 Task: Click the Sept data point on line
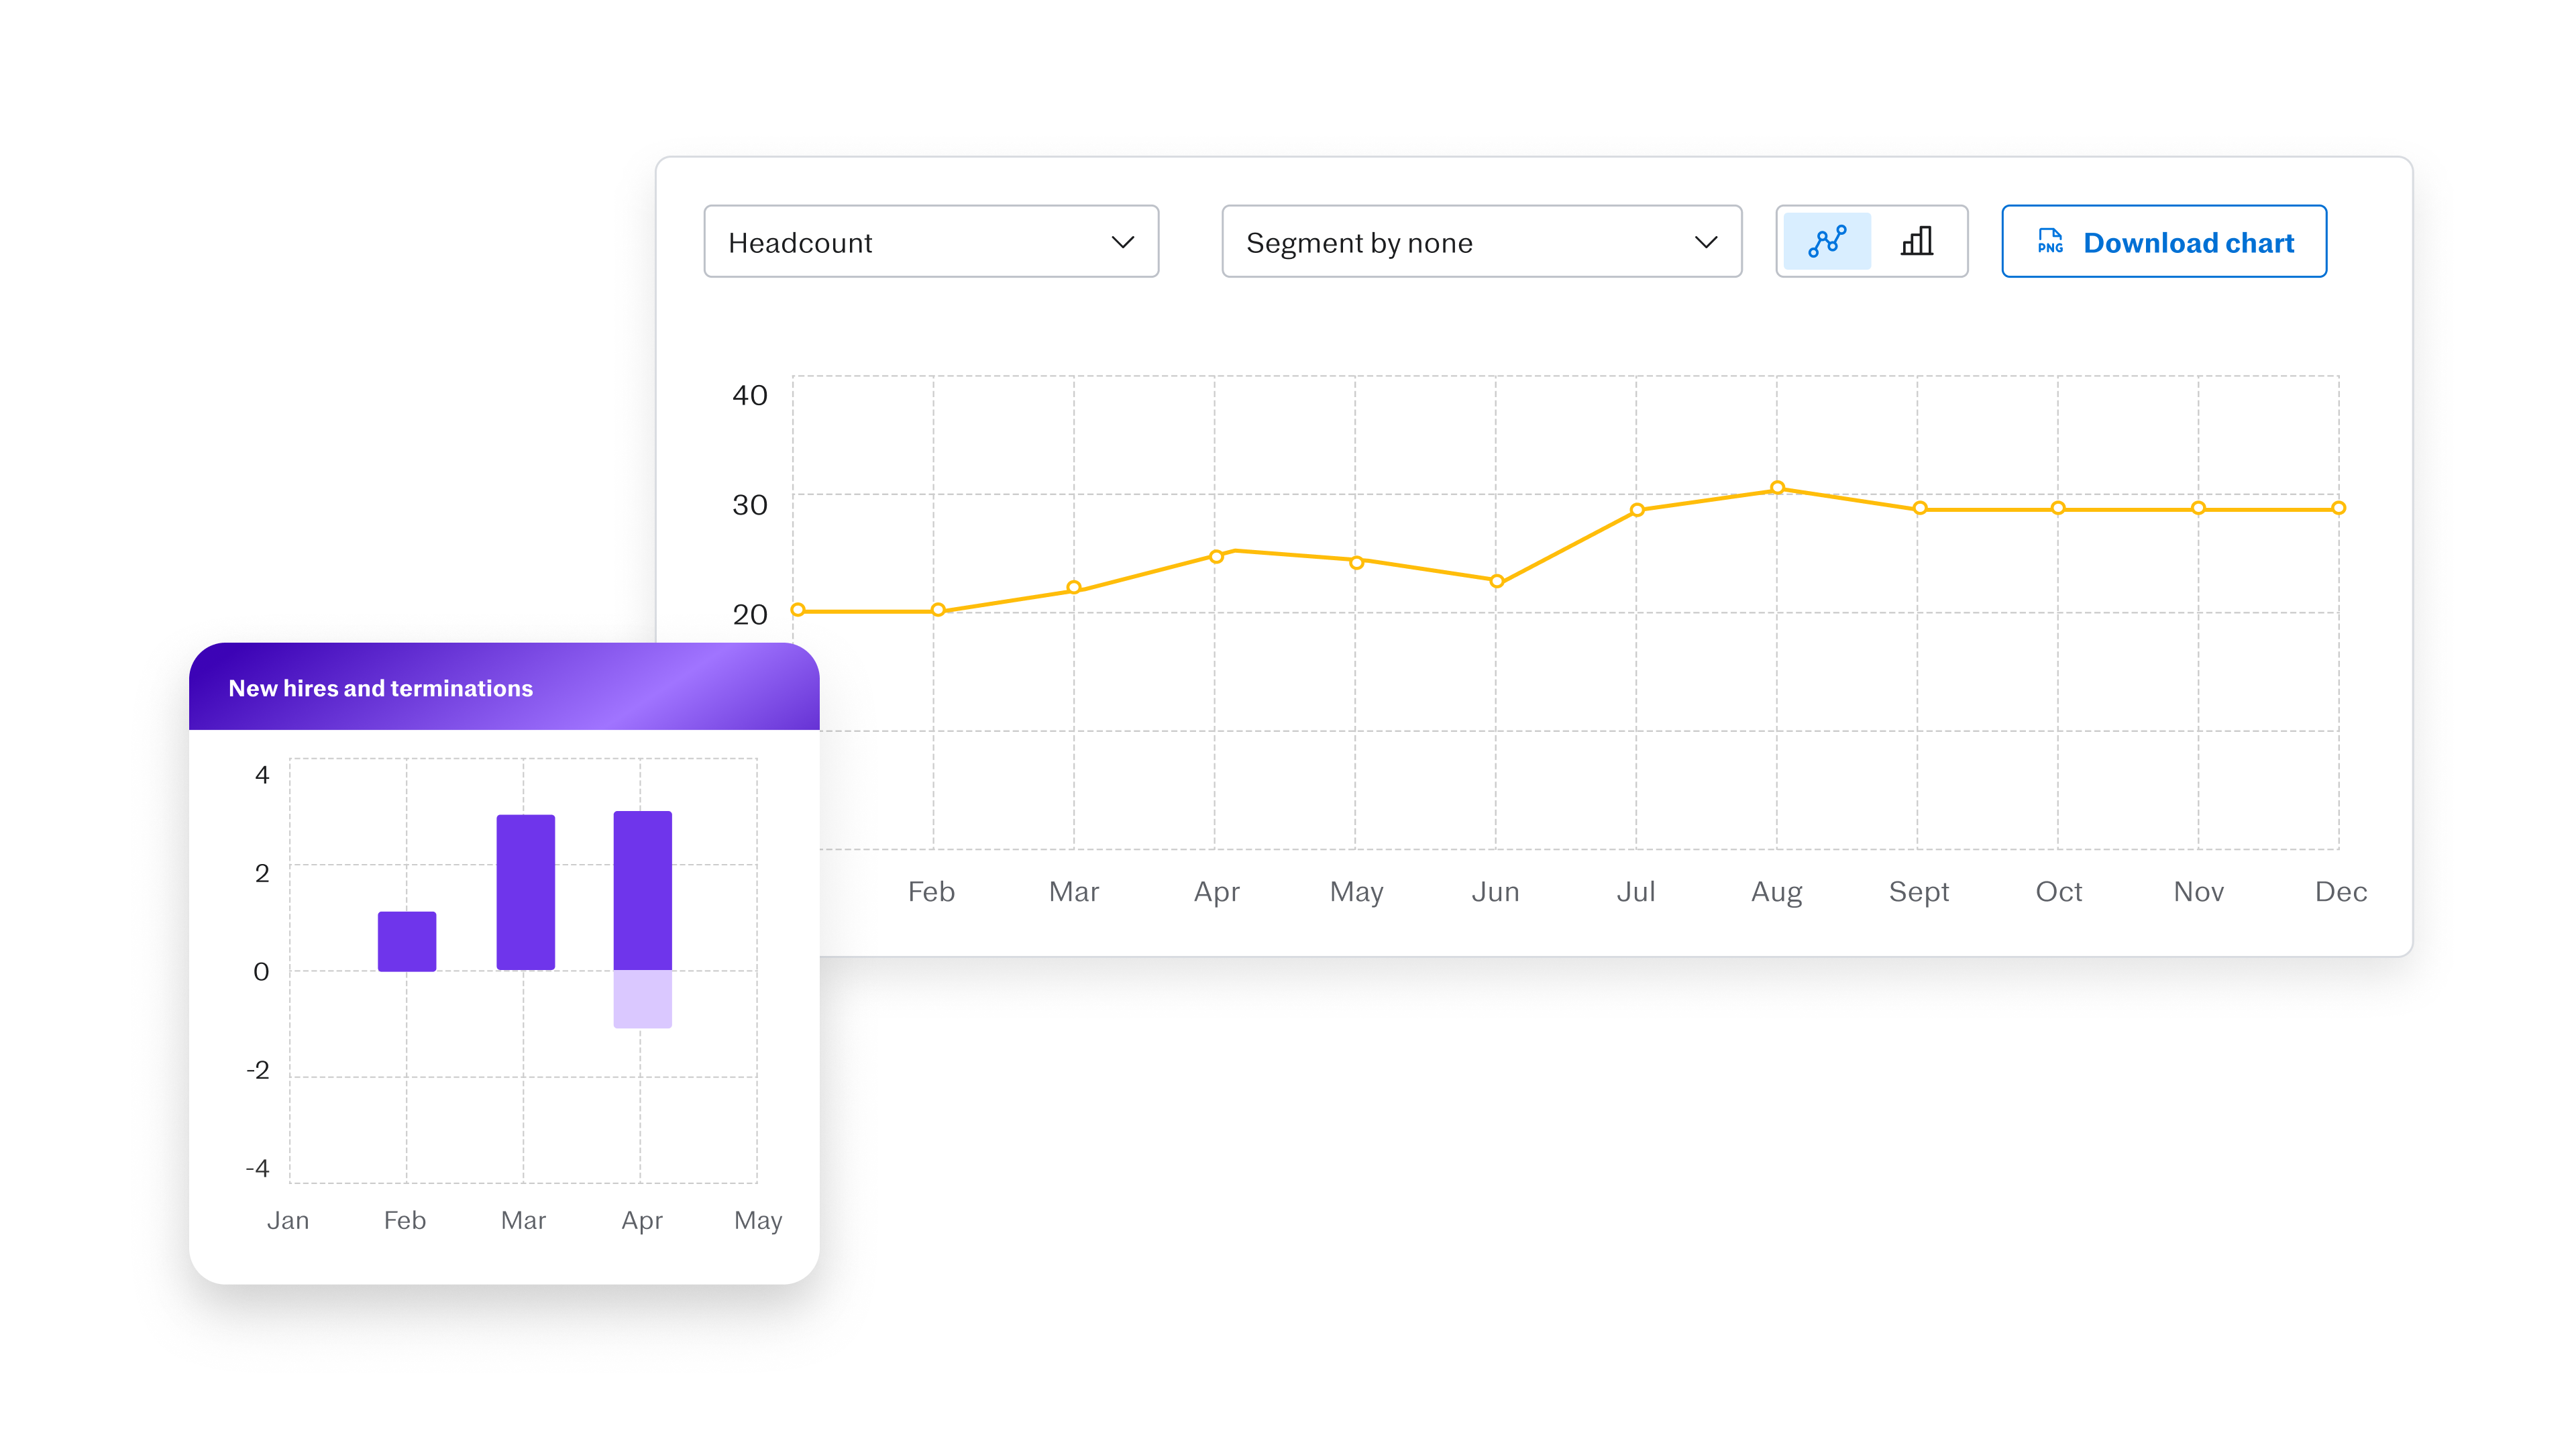(1920, 508)
